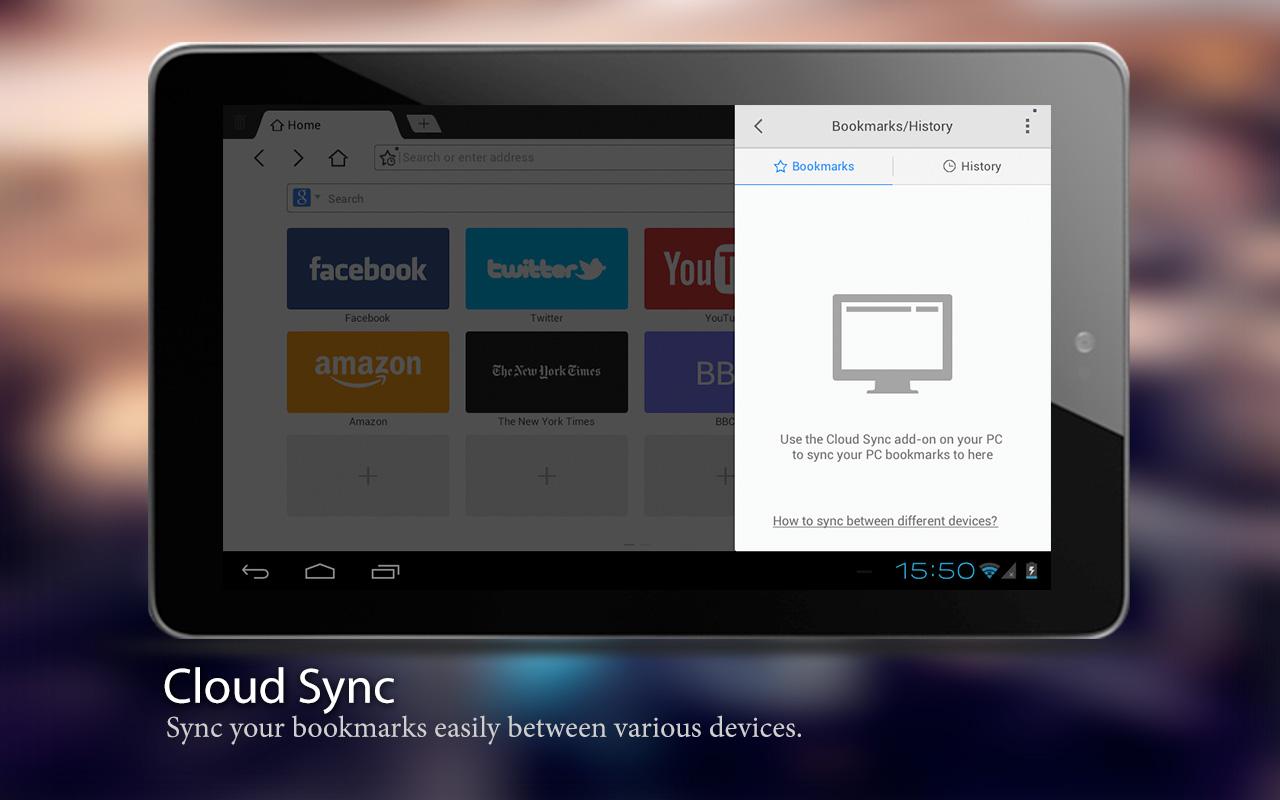Open the Bookmarks/History overflow menu

1027,126
